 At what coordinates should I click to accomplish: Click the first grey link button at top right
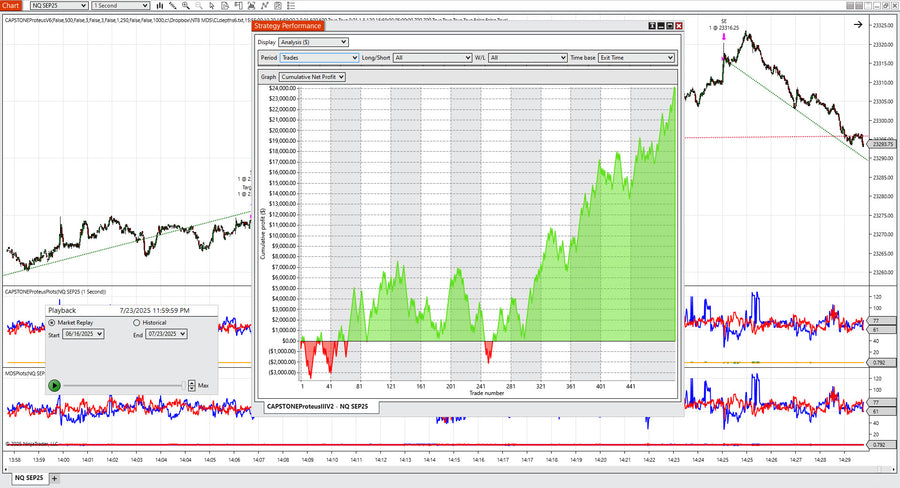coord(851,6)
